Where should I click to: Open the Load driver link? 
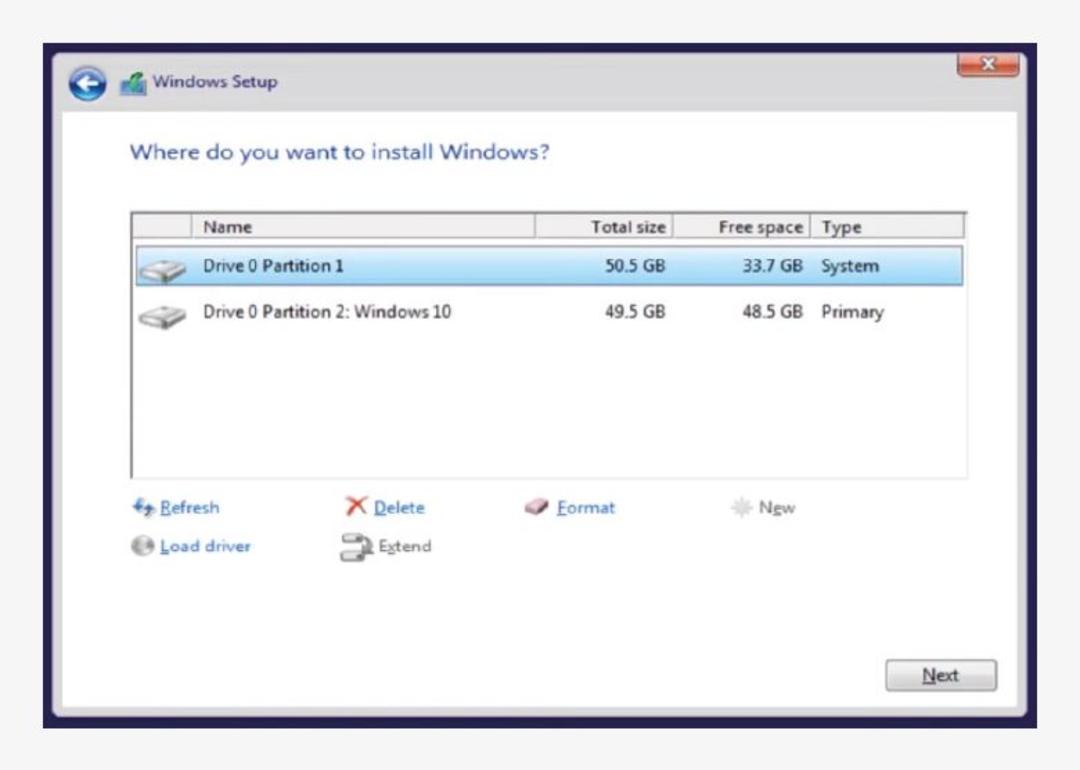(205, 546)
